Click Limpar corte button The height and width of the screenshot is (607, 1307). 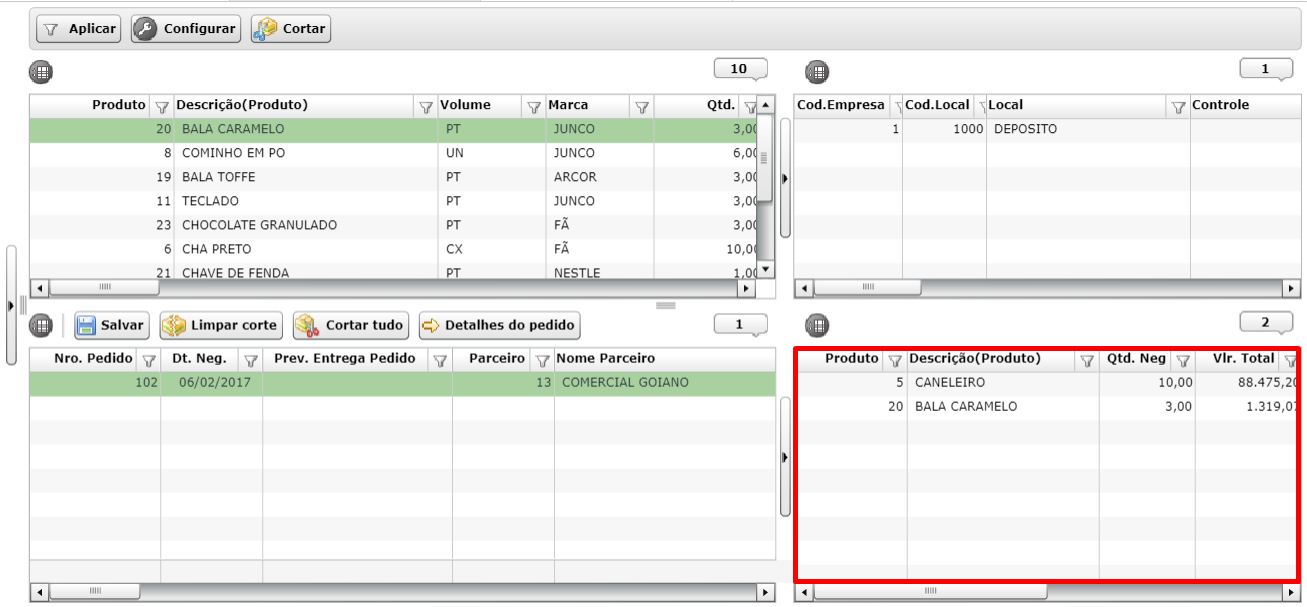pyautogui.click(x=222, y=325)
